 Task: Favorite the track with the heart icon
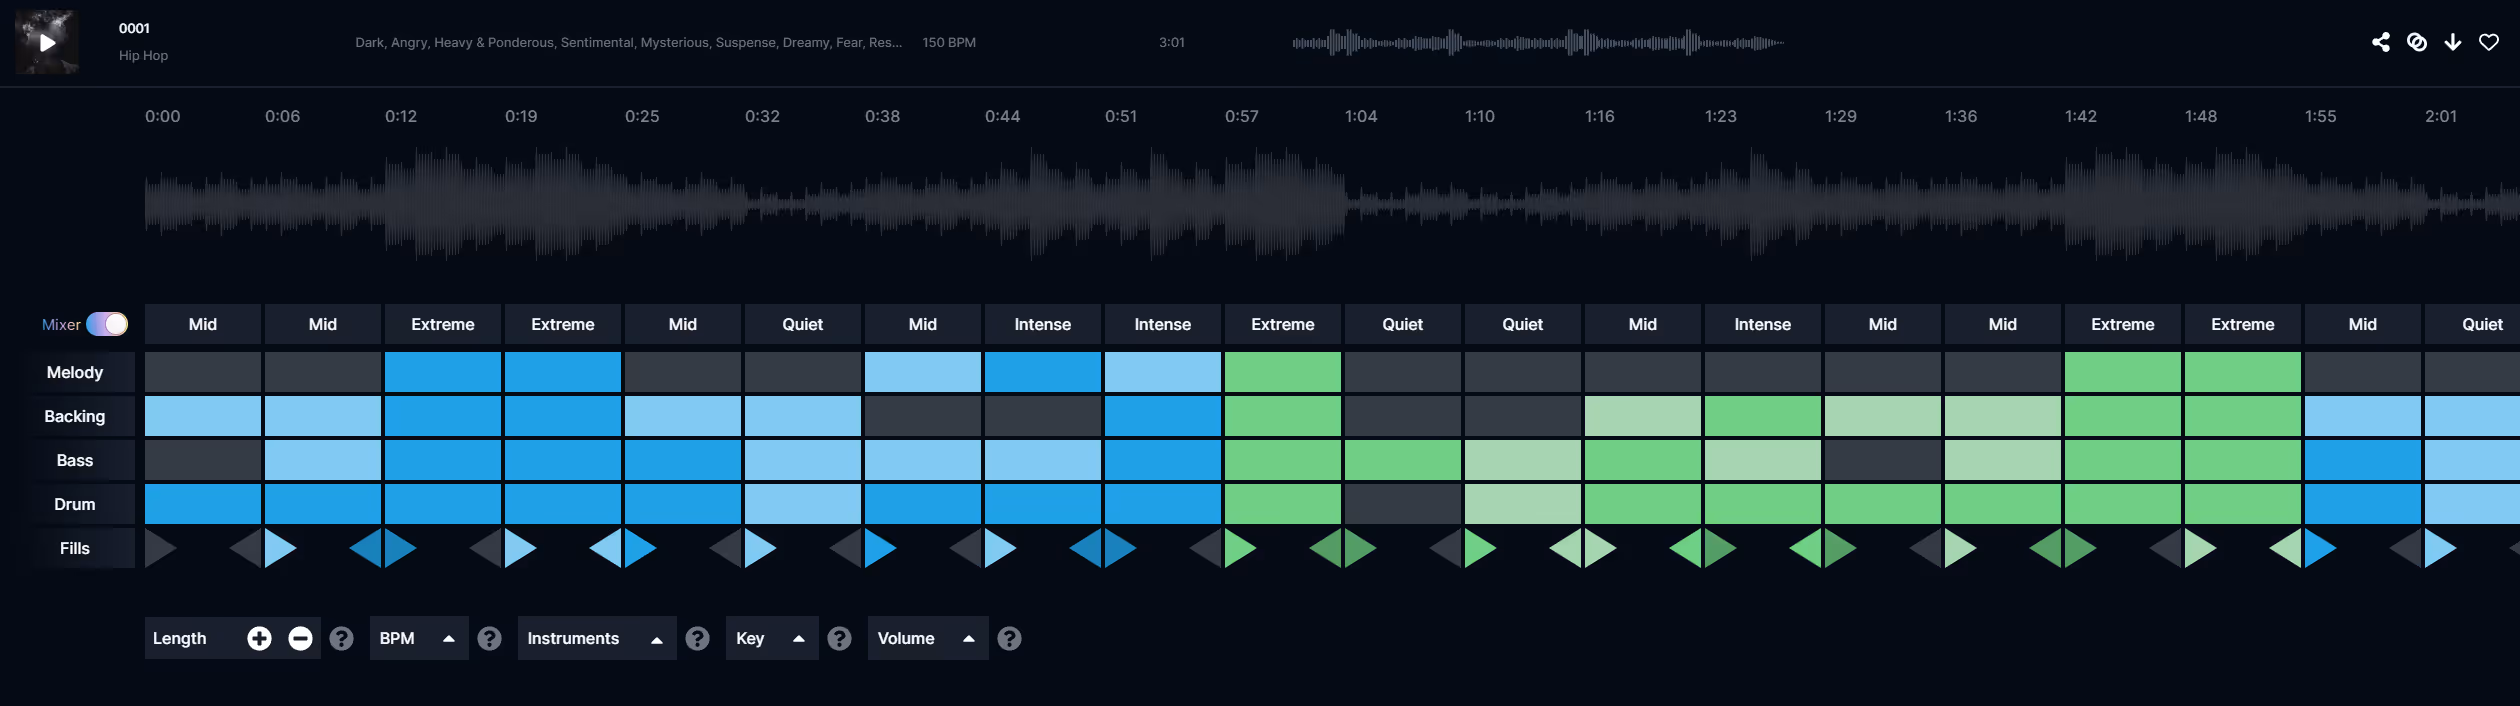(x=2489, y=42)
